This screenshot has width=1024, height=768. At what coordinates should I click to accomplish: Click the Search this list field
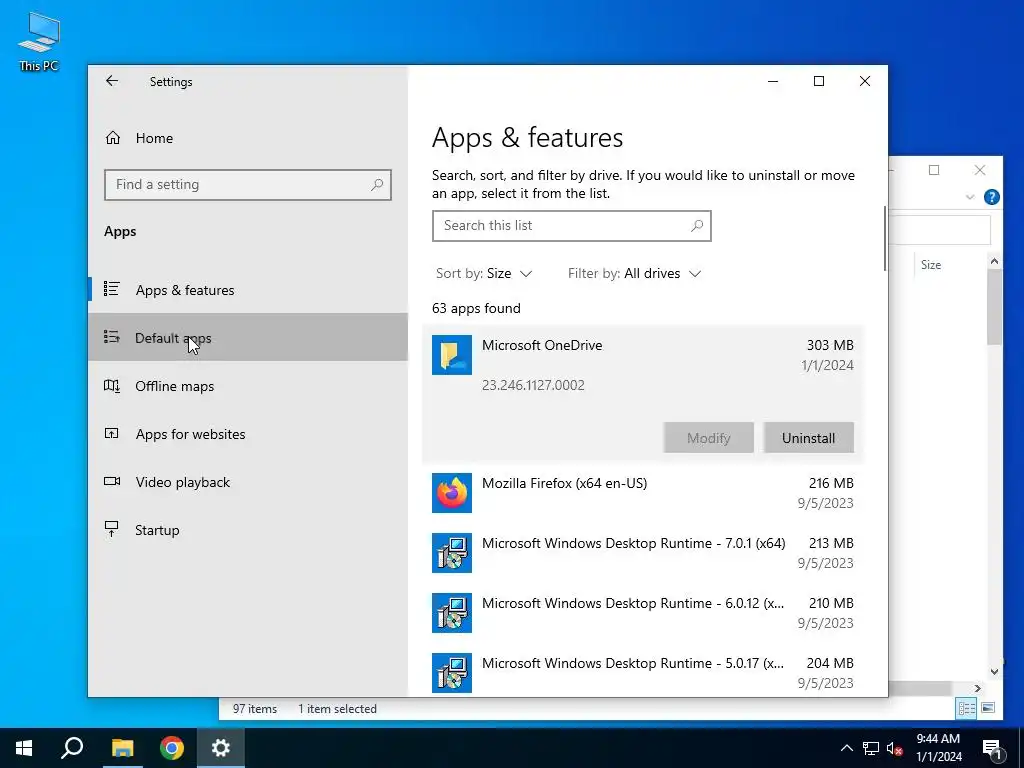pos(571,226)
